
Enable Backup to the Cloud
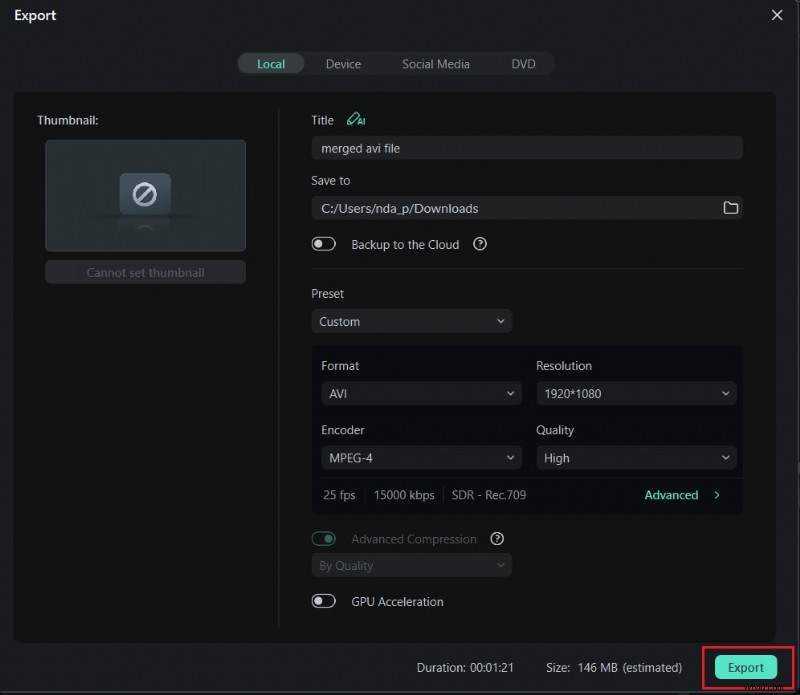[324, 243]
